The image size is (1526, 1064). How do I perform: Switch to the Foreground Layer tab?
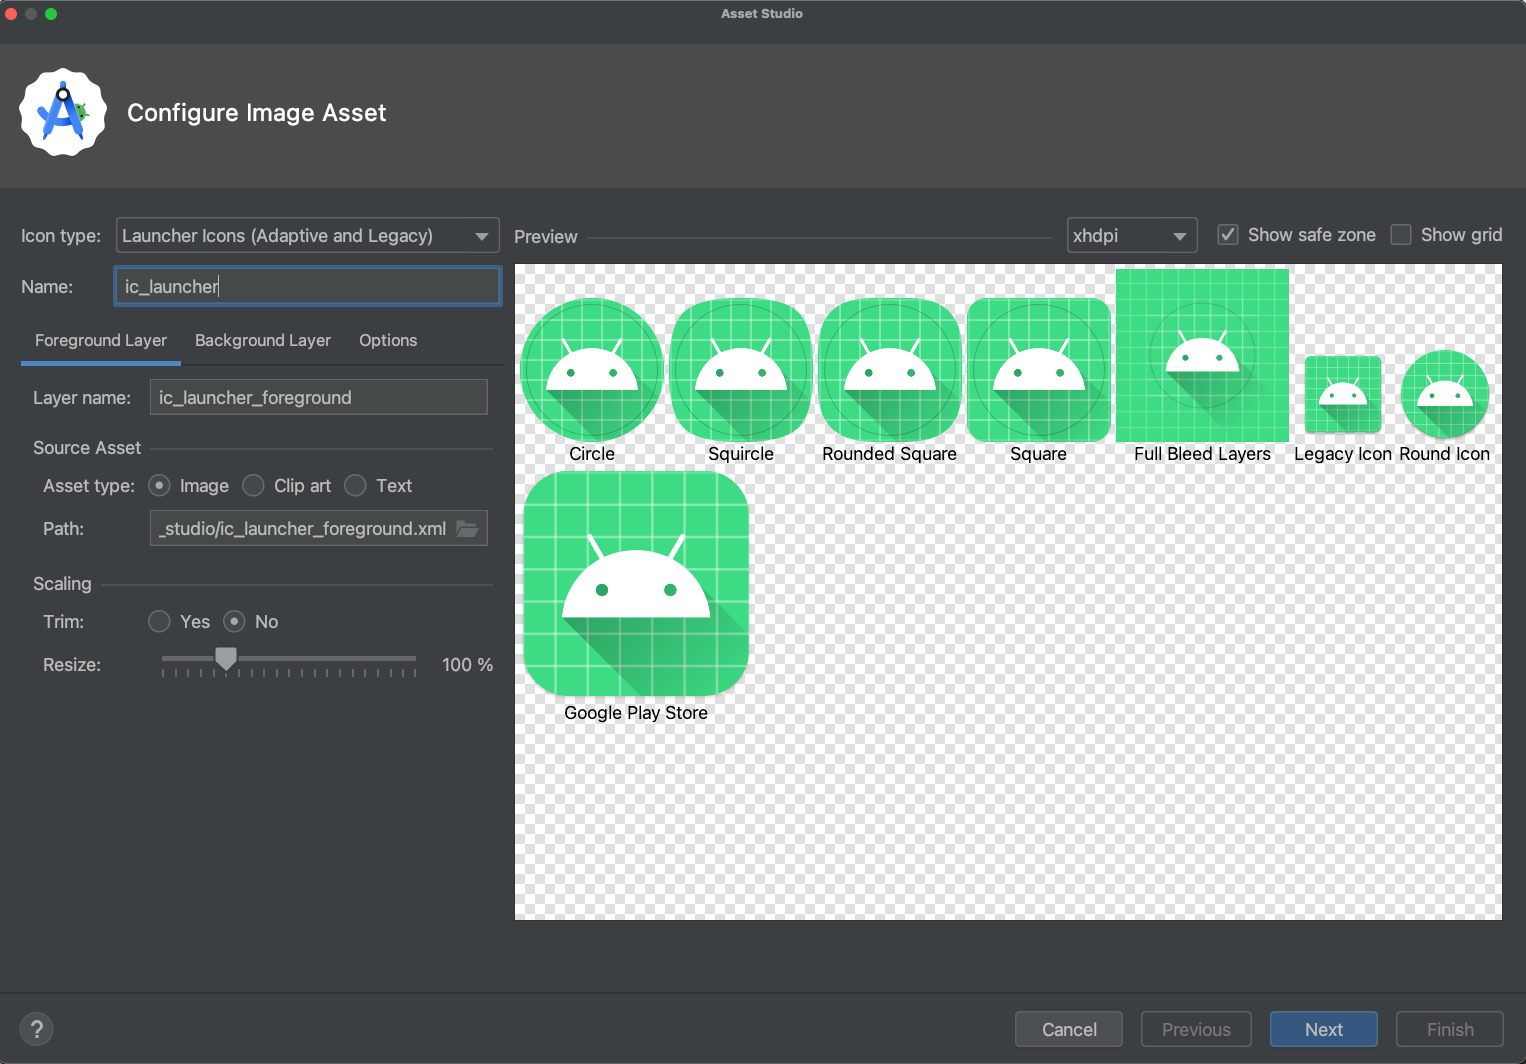pos(101,341)
